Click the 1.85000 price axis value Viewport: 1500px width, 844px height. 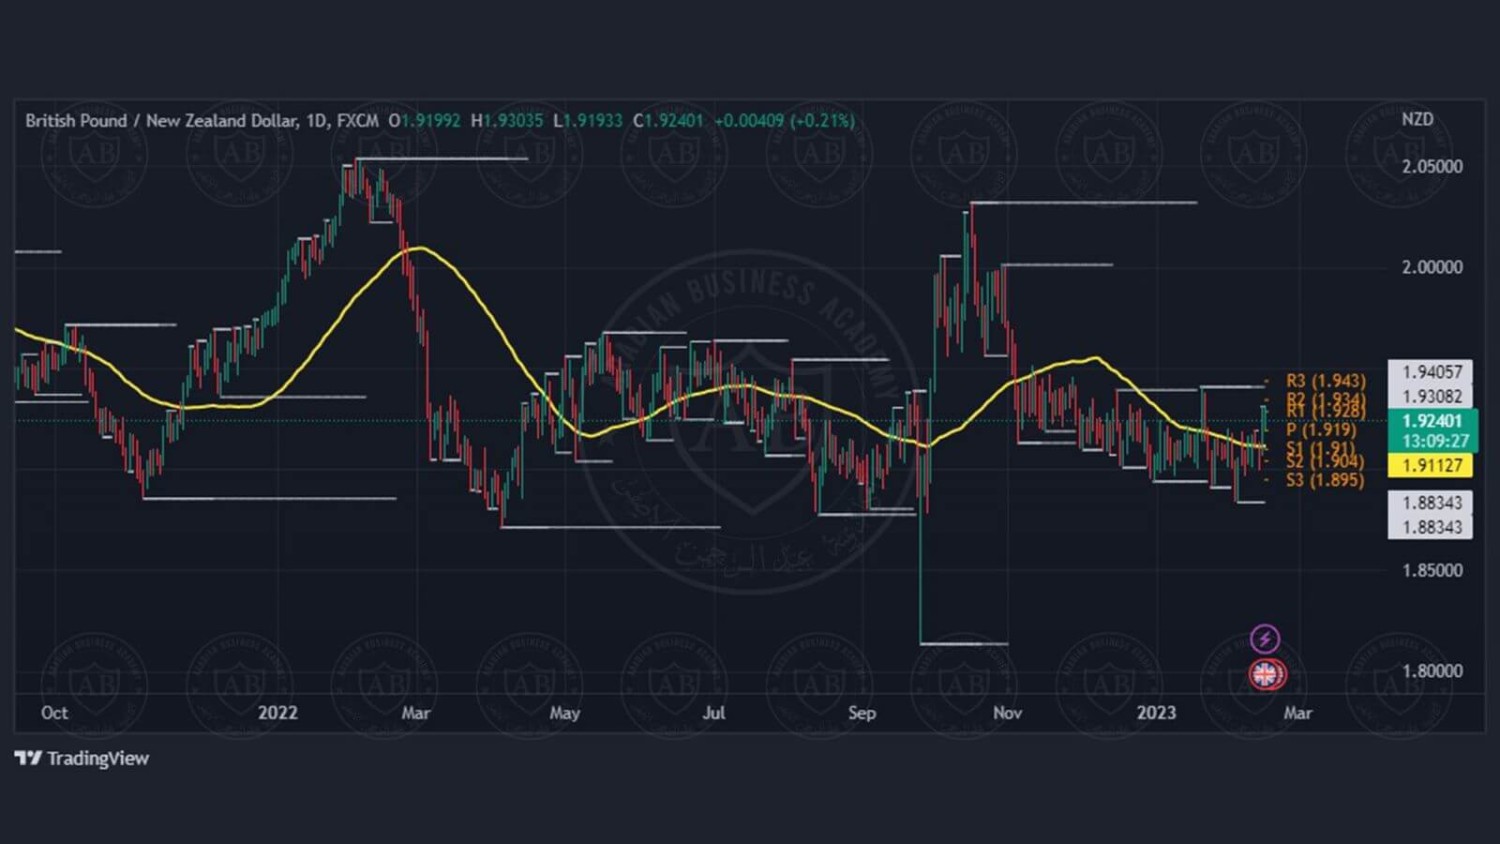1431,570
